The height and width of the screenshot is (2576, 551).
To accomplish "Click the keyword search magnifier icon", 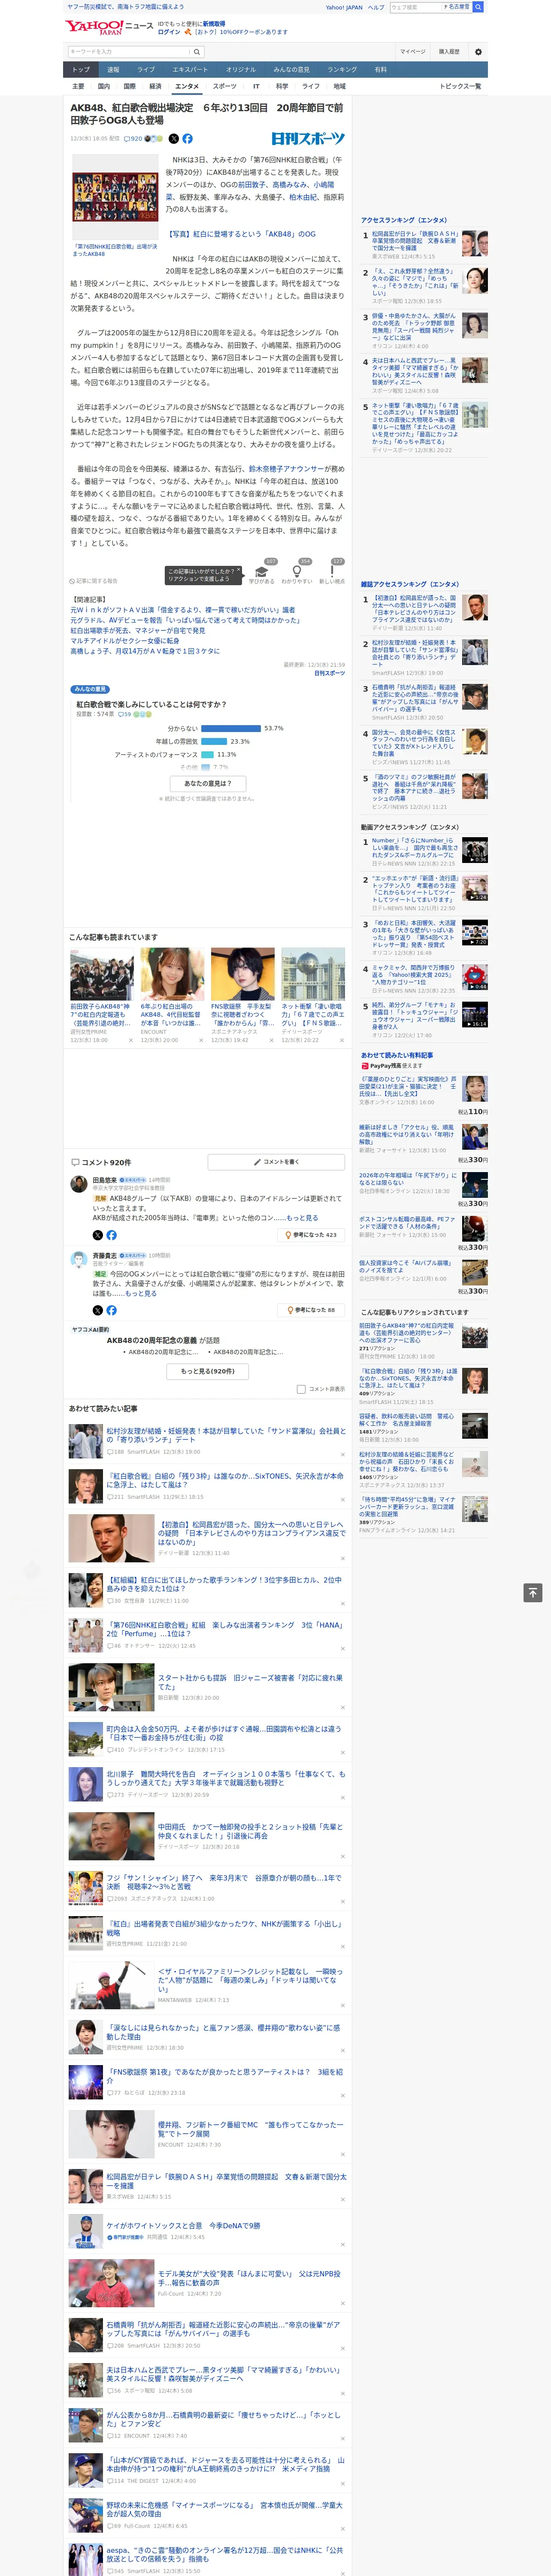I will (x=197, y=52).
